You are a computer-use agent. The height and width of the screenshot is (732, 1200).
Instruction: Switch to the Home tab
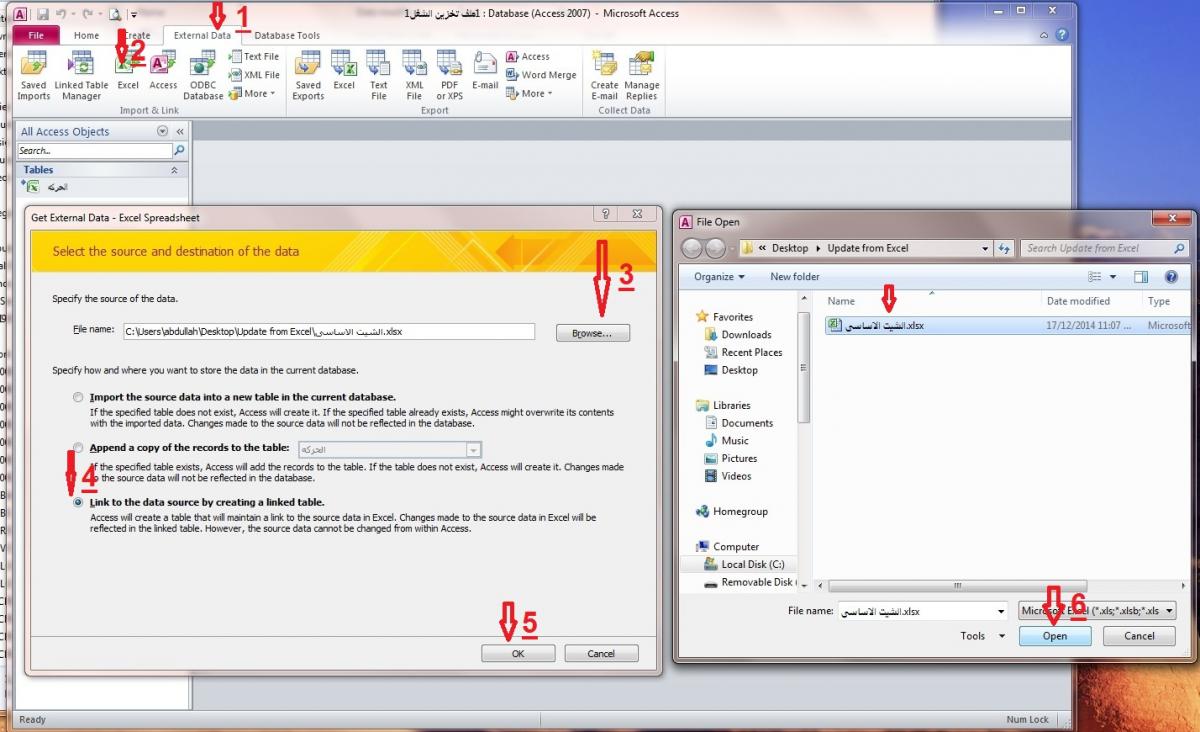click(x=87, y=35)
